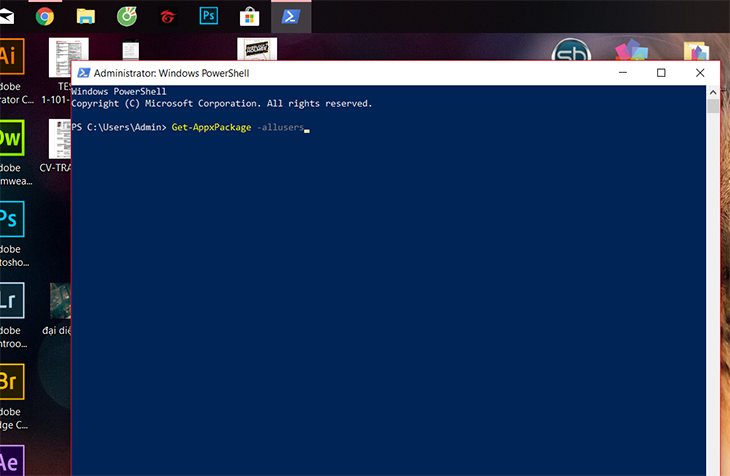Click the Copyright Microsoft Corporation line

[222, 103]
